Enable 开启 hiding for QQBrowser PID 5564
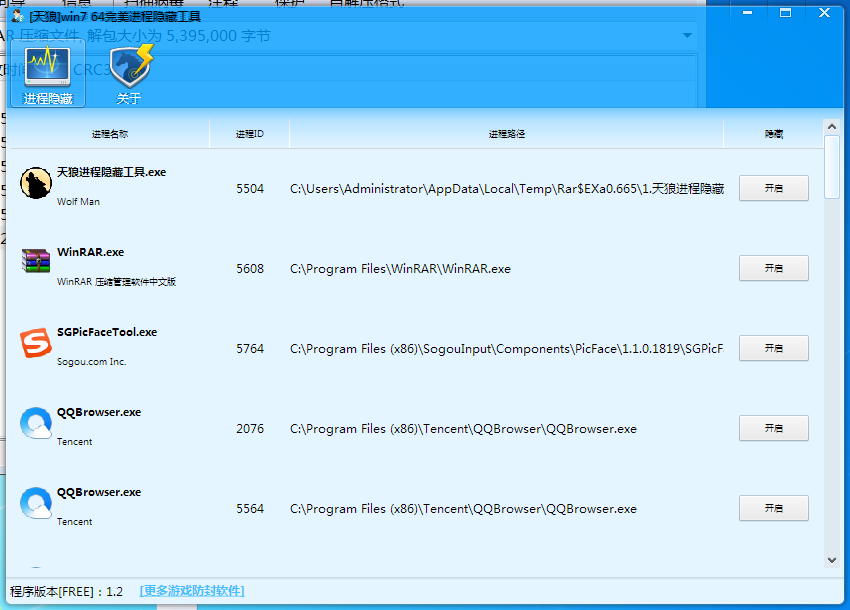This screenshot has height=610, width=850. pos(773,508)
